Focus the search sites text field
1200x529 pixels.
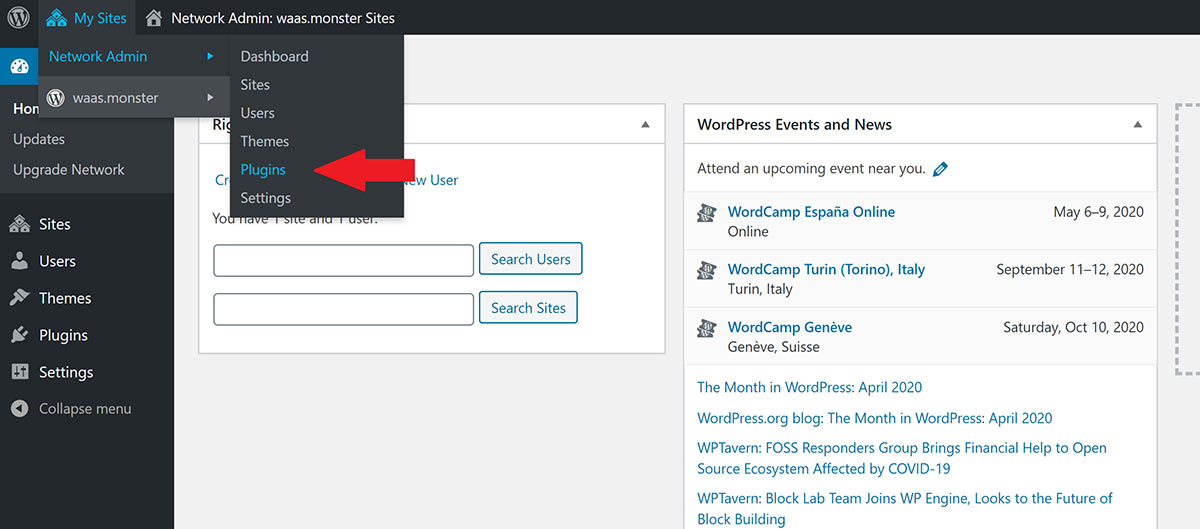343,309
